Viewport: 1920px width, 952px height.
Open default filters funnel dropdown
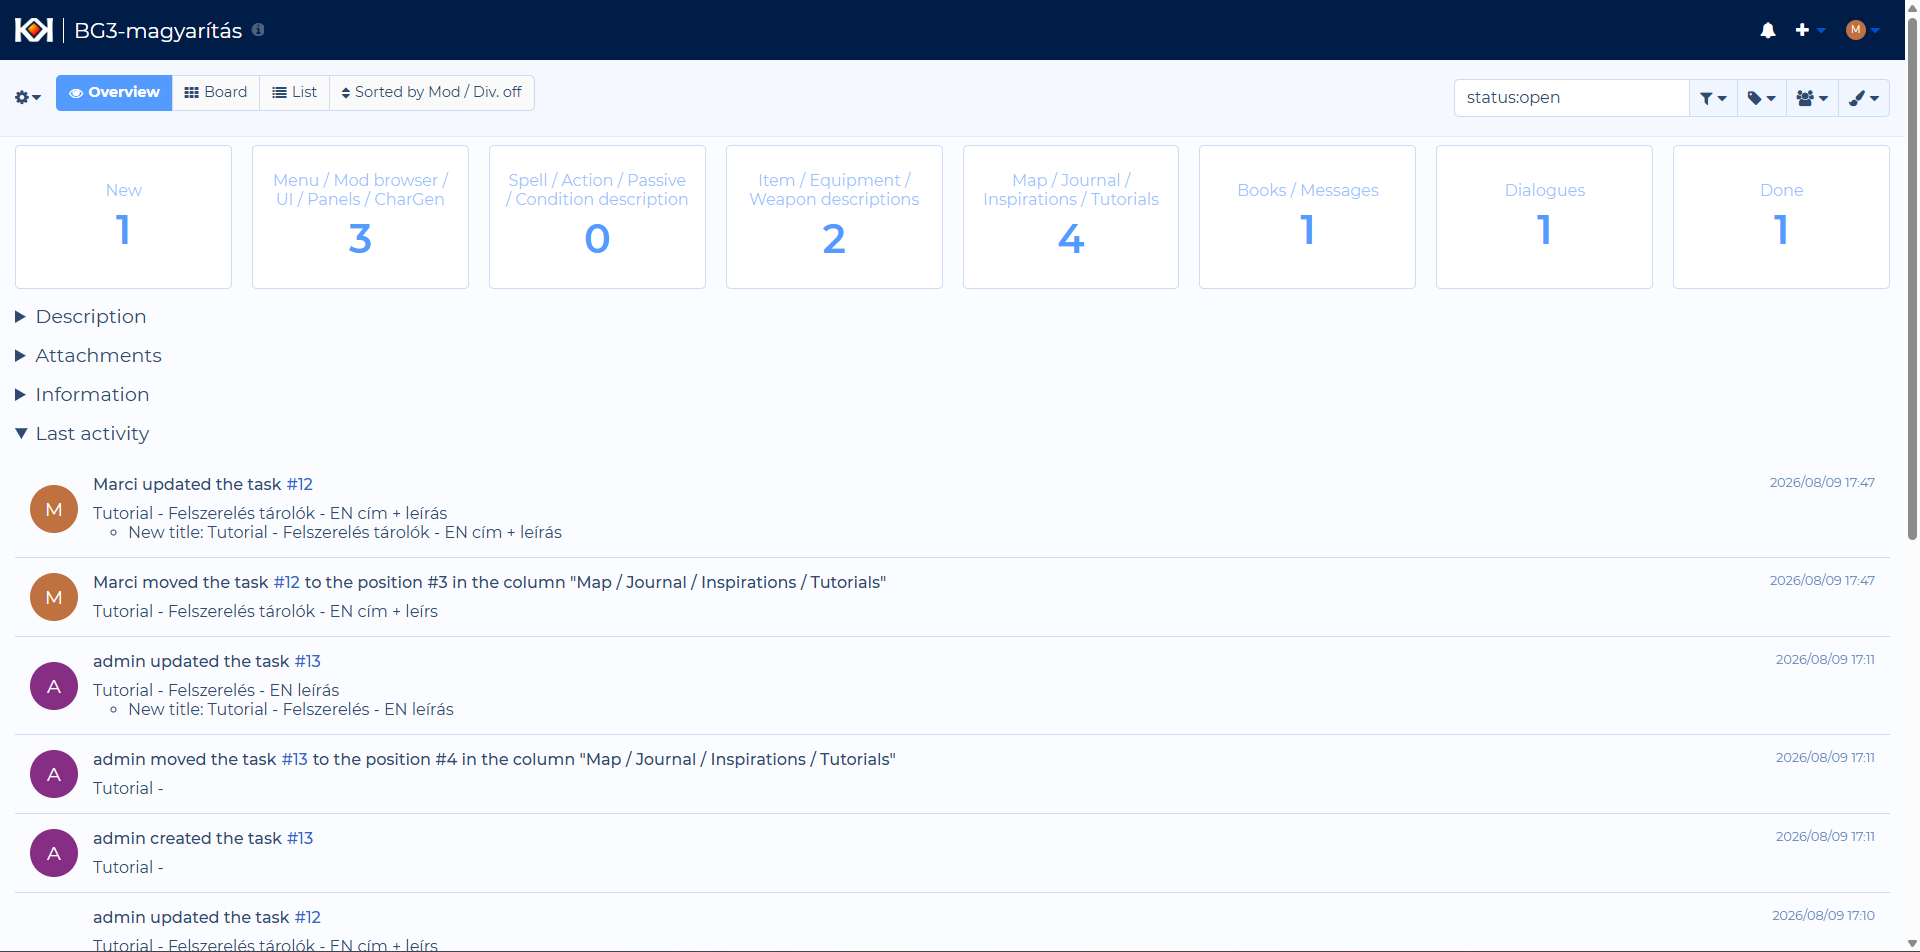(1713, 98)
